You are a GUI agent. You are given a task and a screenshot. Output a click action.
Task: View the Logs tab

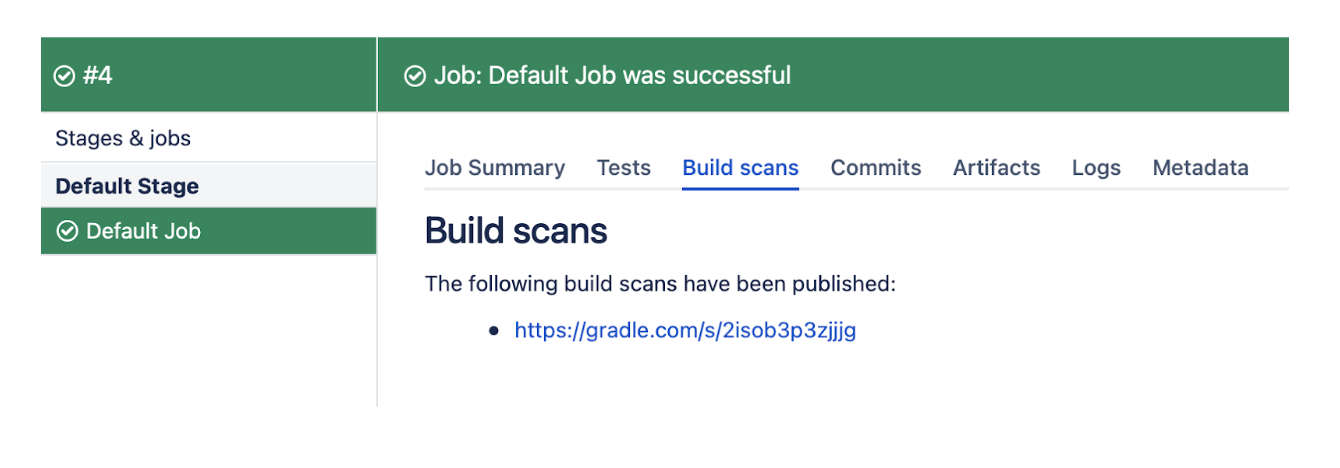(x=1096, y=168)
